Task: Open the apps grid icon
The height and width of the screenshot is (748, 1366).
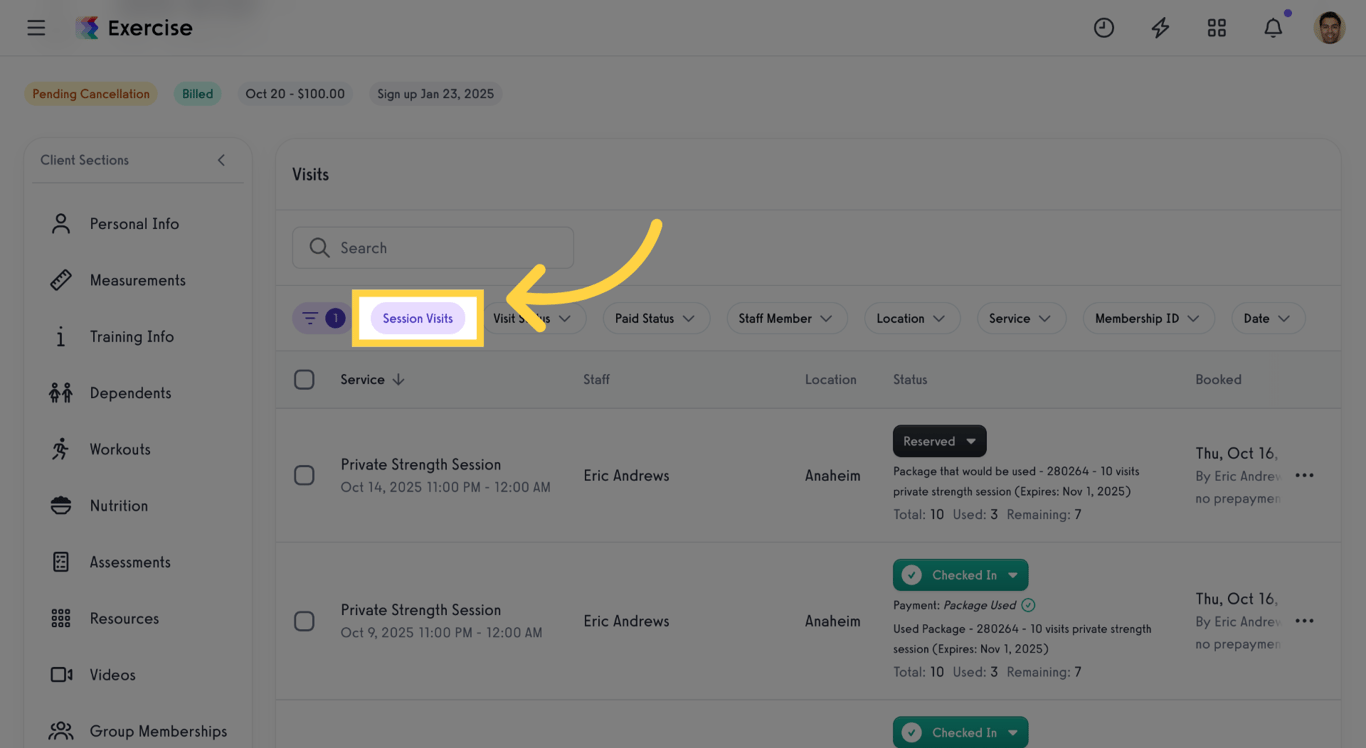Action: pos(1216,28)
